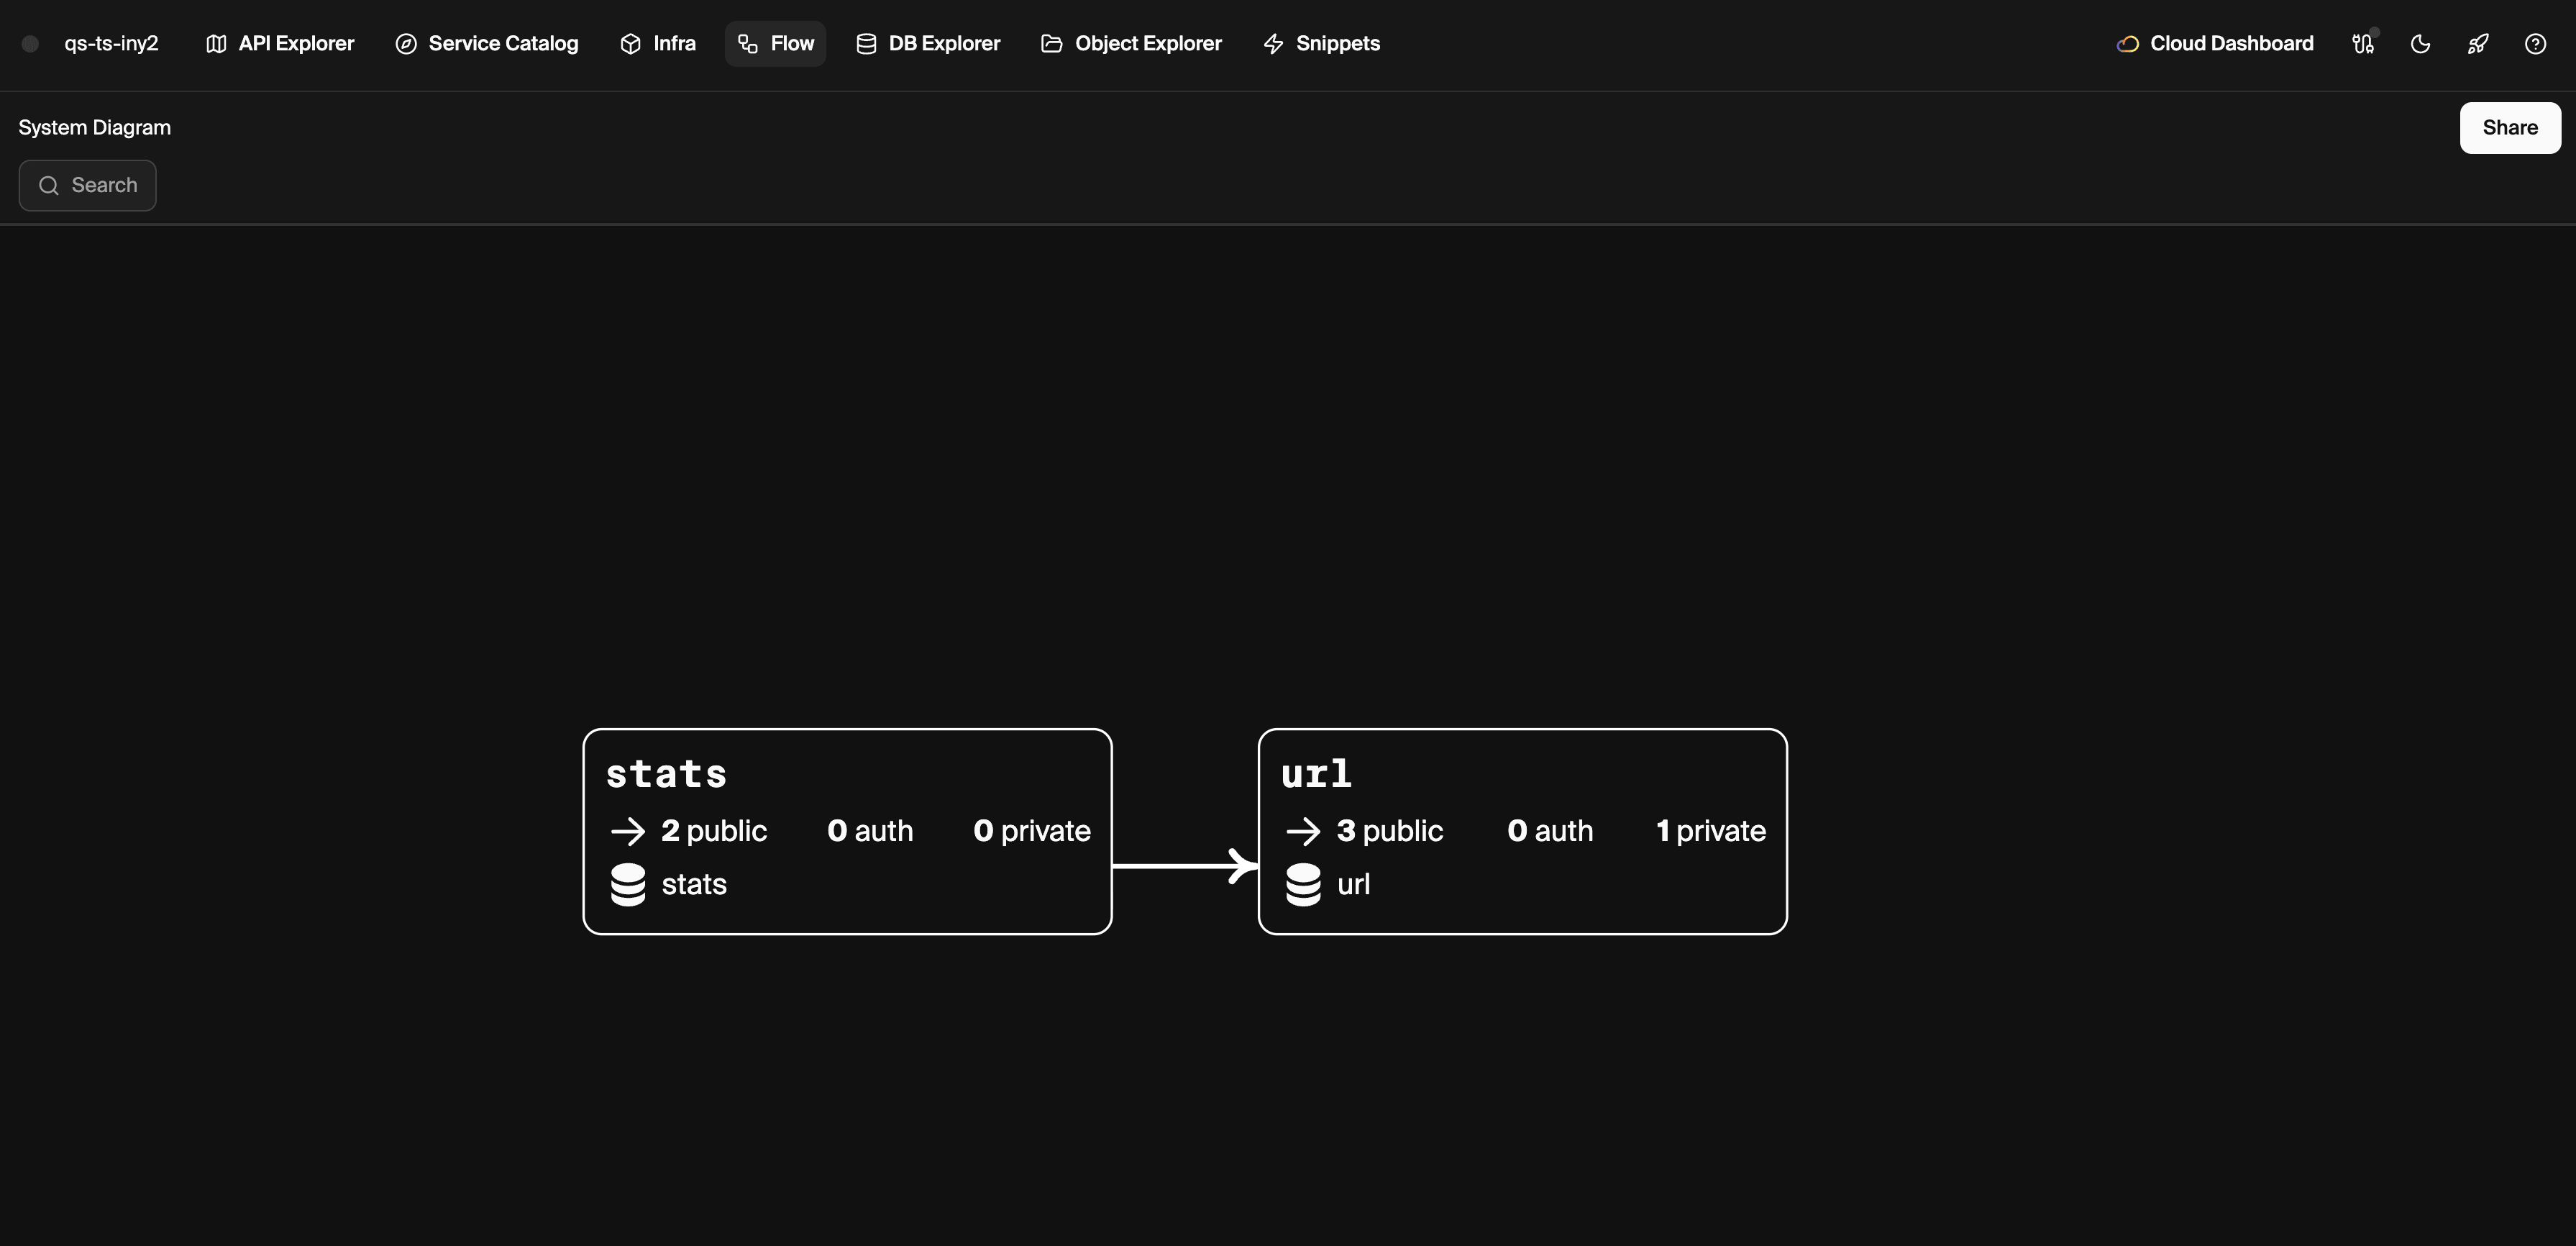Click the Share button
The height and width of the screenshot is (1246, 2576).
(x=2510, y=128)
